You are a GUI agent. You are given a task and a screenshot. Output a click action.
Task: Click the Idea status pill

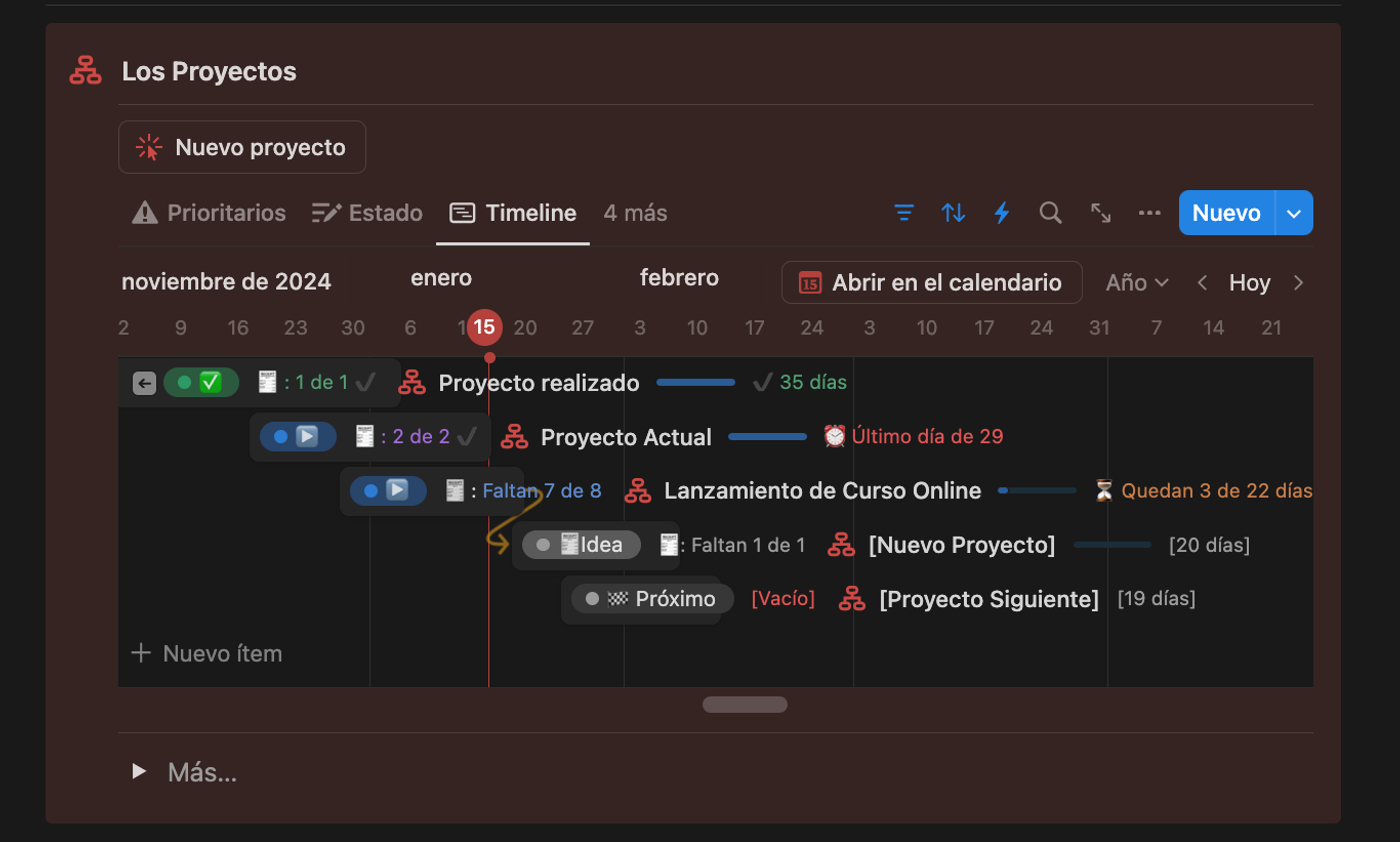coord(581,545)
